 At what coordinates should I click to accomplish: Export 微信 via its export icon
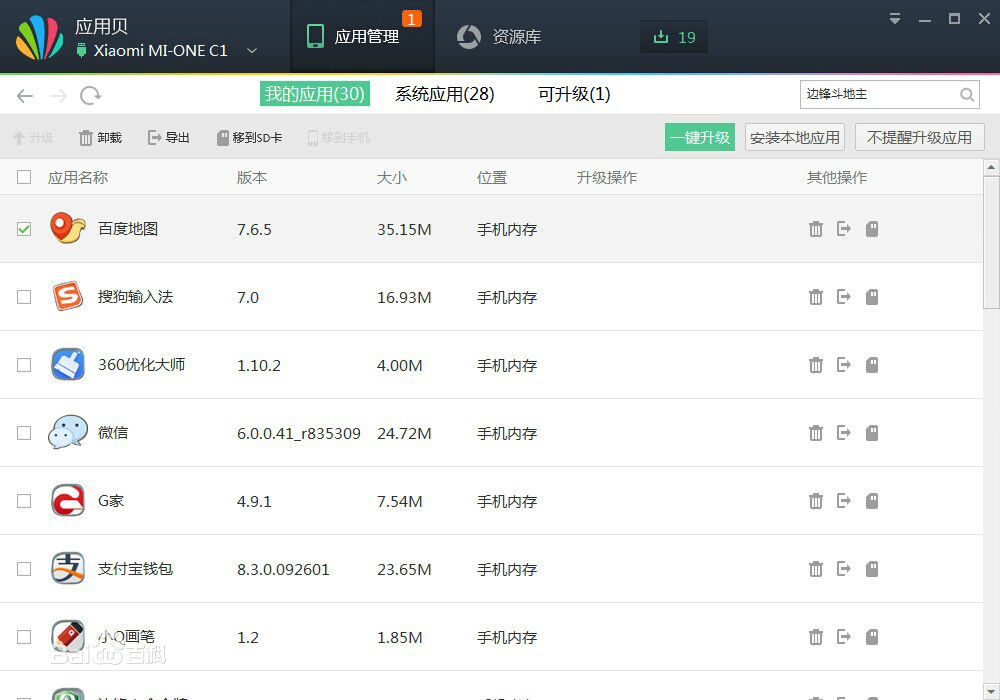pyautogui.click(x=844, y=434)
